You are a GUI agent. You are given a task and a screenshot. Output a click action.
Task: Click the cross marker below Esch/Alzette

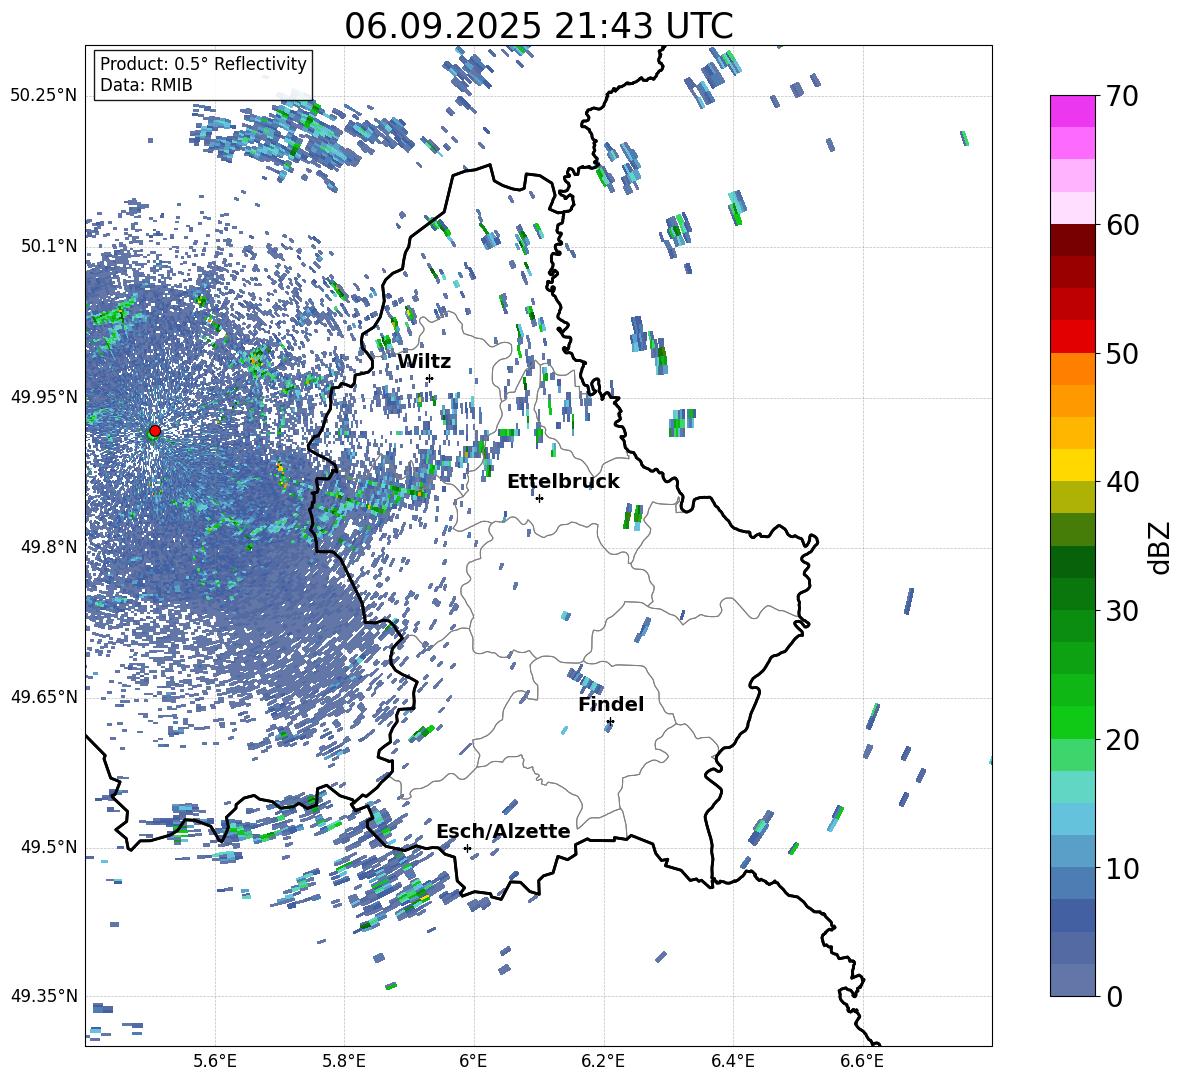tap(467, 848)
